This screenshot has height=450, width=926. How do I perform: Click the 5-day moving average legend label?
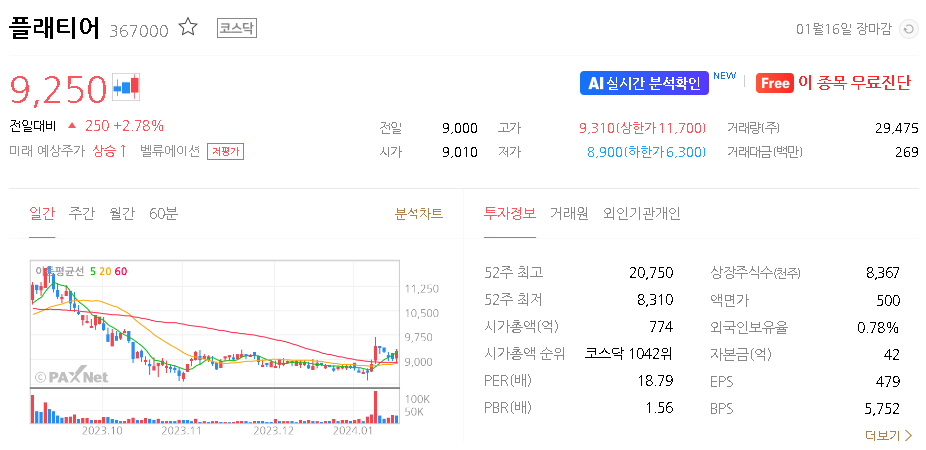click(x=93, y=271)
